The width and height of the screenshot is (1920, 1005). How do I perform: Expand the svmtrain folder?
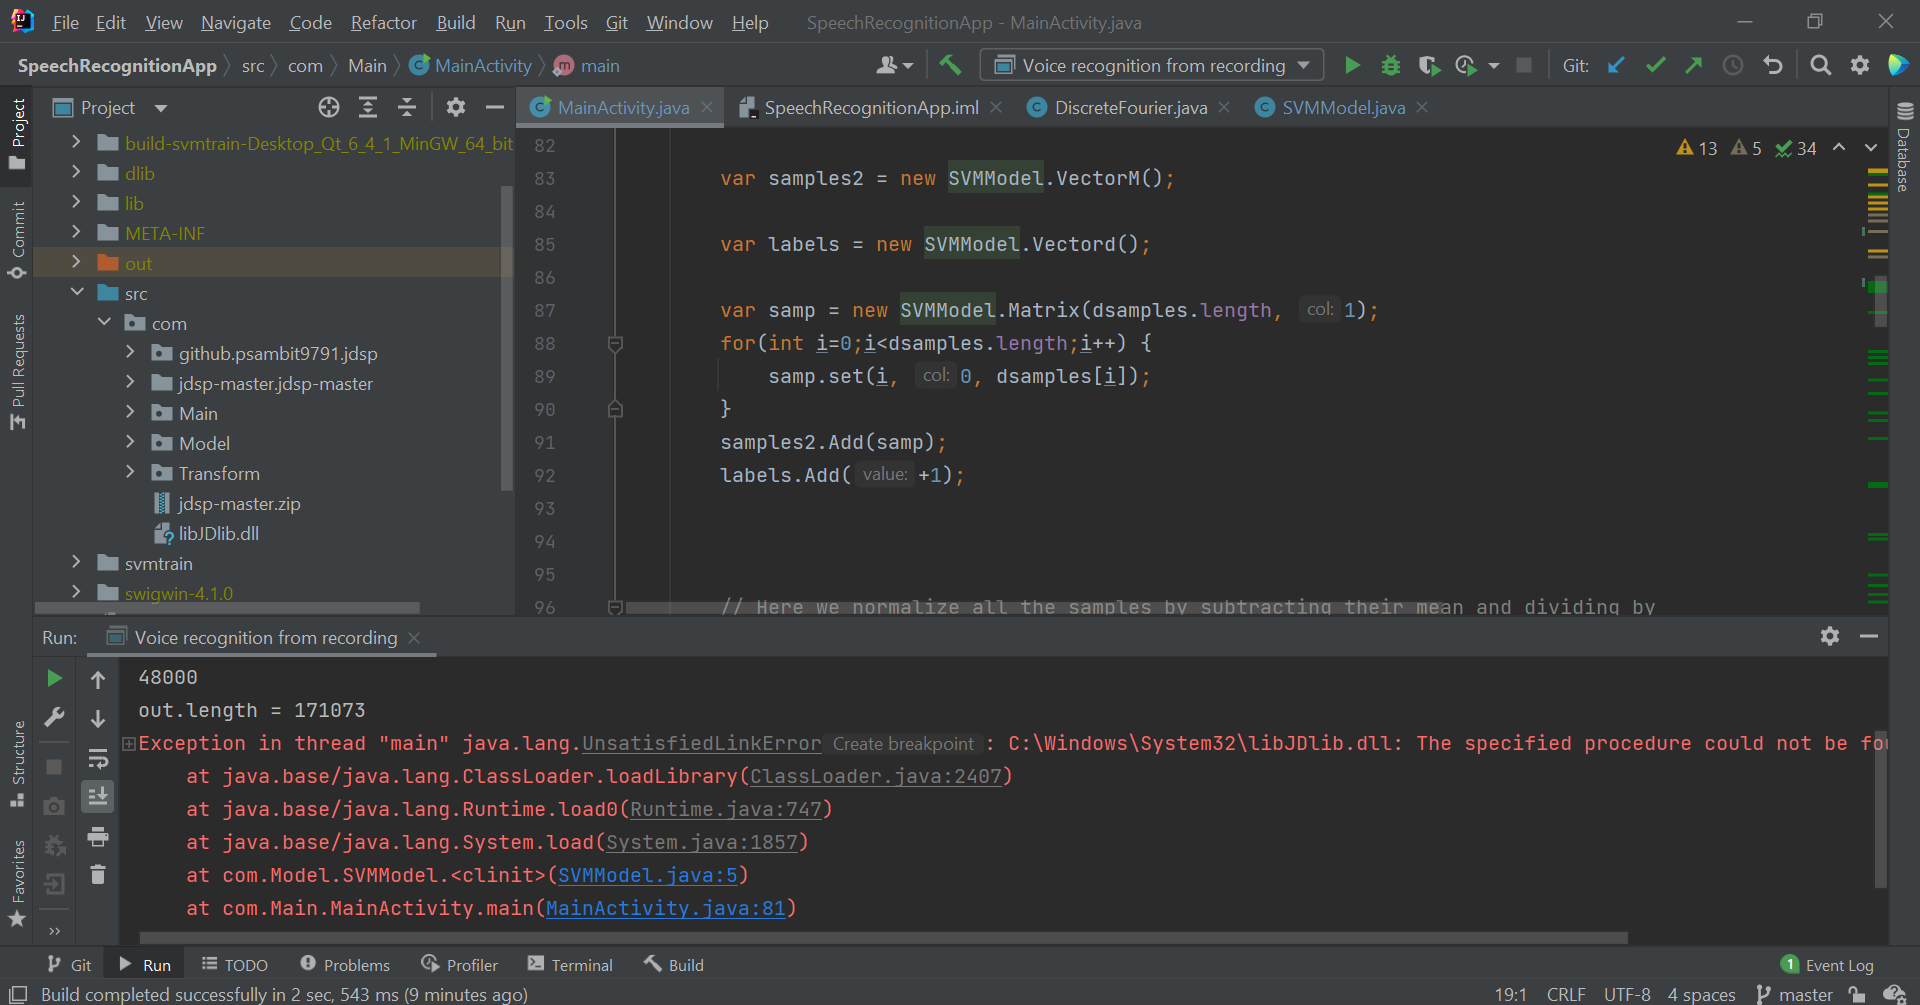coord(76,562)
